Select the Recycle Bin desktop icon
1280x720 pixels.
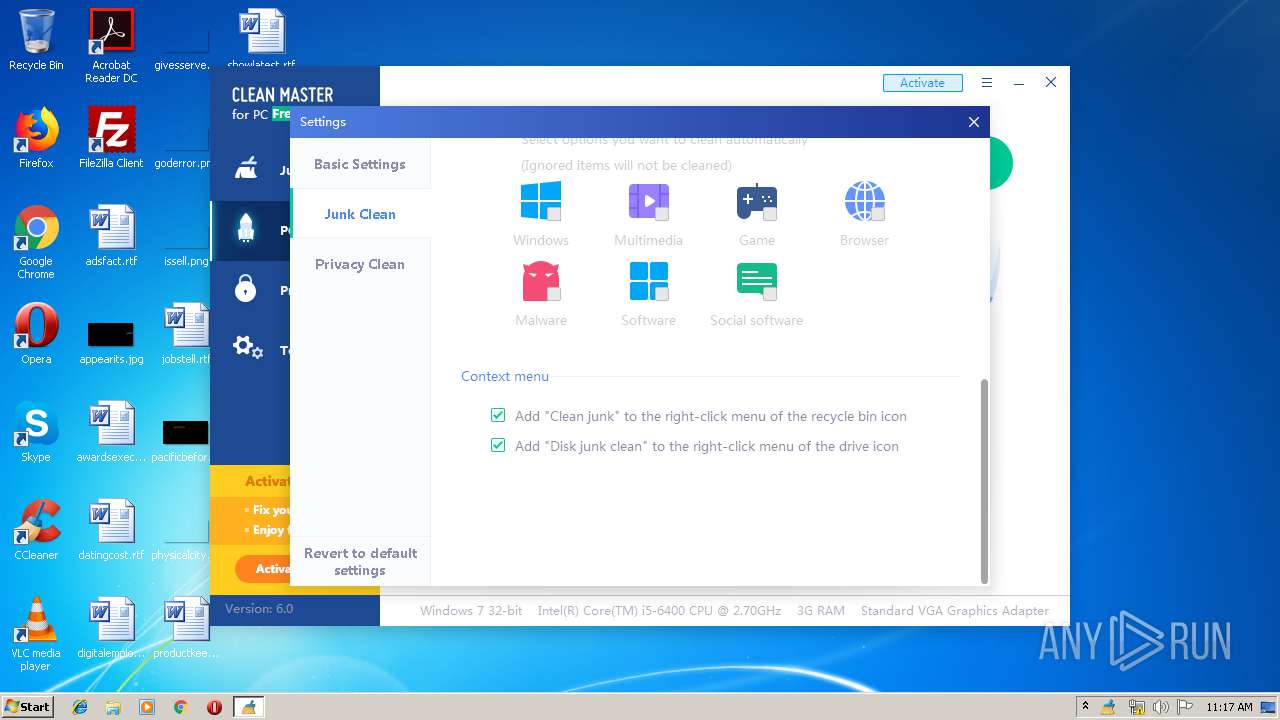pyautogui.click(x=36, y=40)
